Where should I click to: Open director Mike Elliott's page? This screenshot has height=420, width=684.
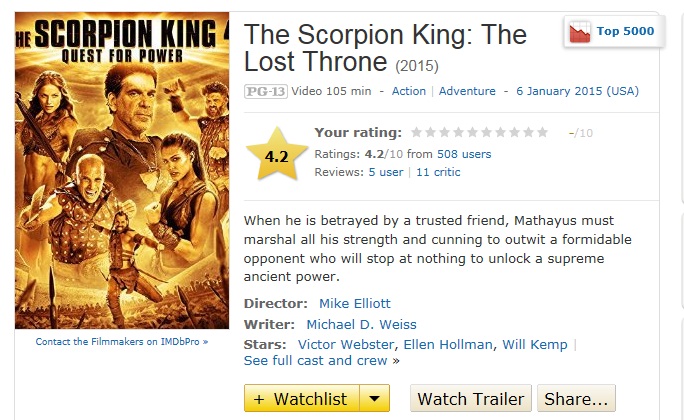pos(355,303)
